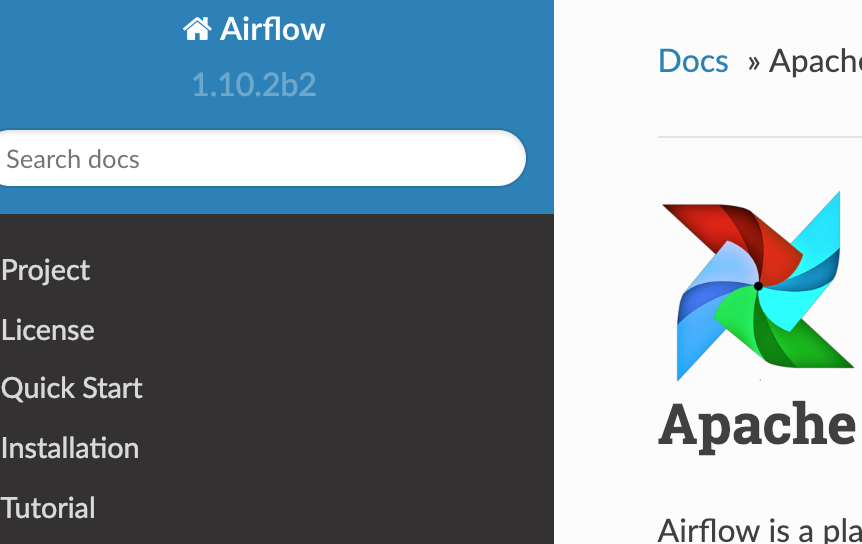The height and width of the screenshot is (544, 862).
Task: Go to the License page
Action: (x=48, y=330)
